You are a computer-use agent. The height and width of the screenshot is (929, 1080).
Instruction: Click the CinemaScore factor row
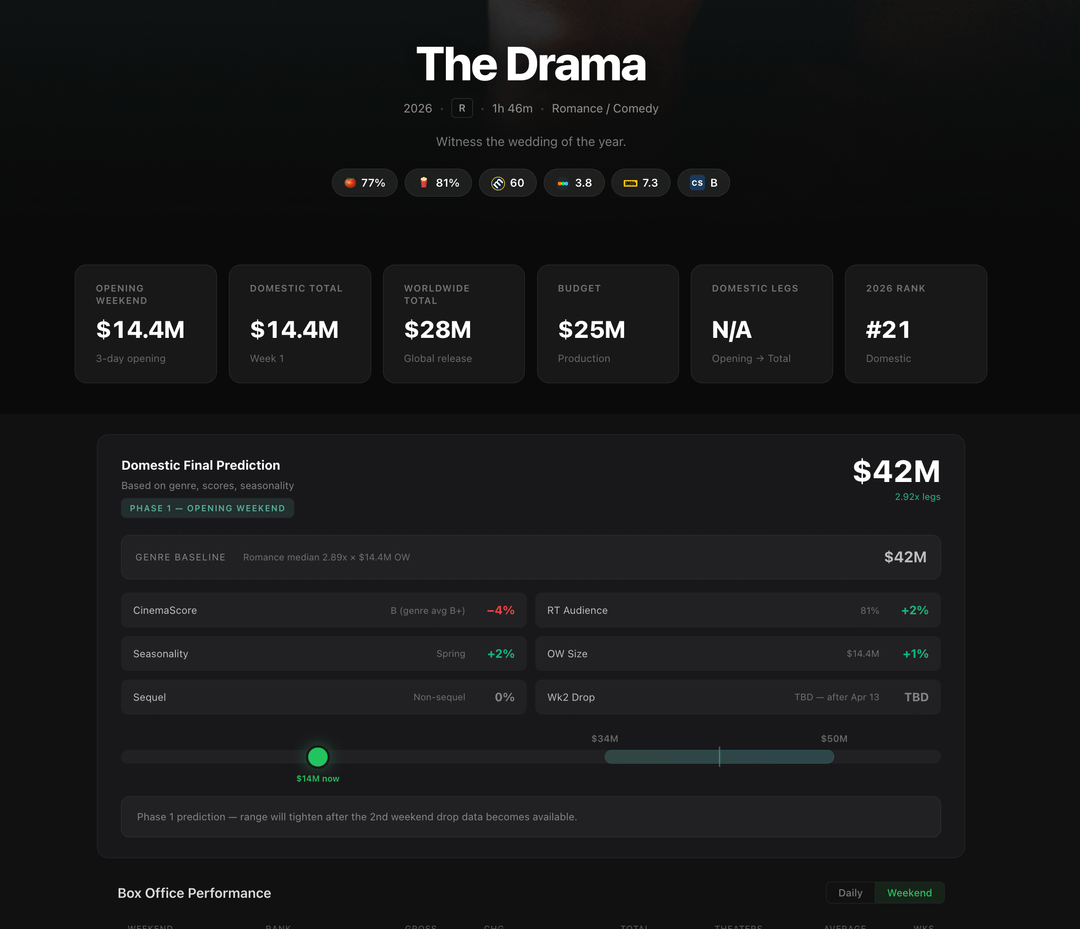(x=324, y=610)
